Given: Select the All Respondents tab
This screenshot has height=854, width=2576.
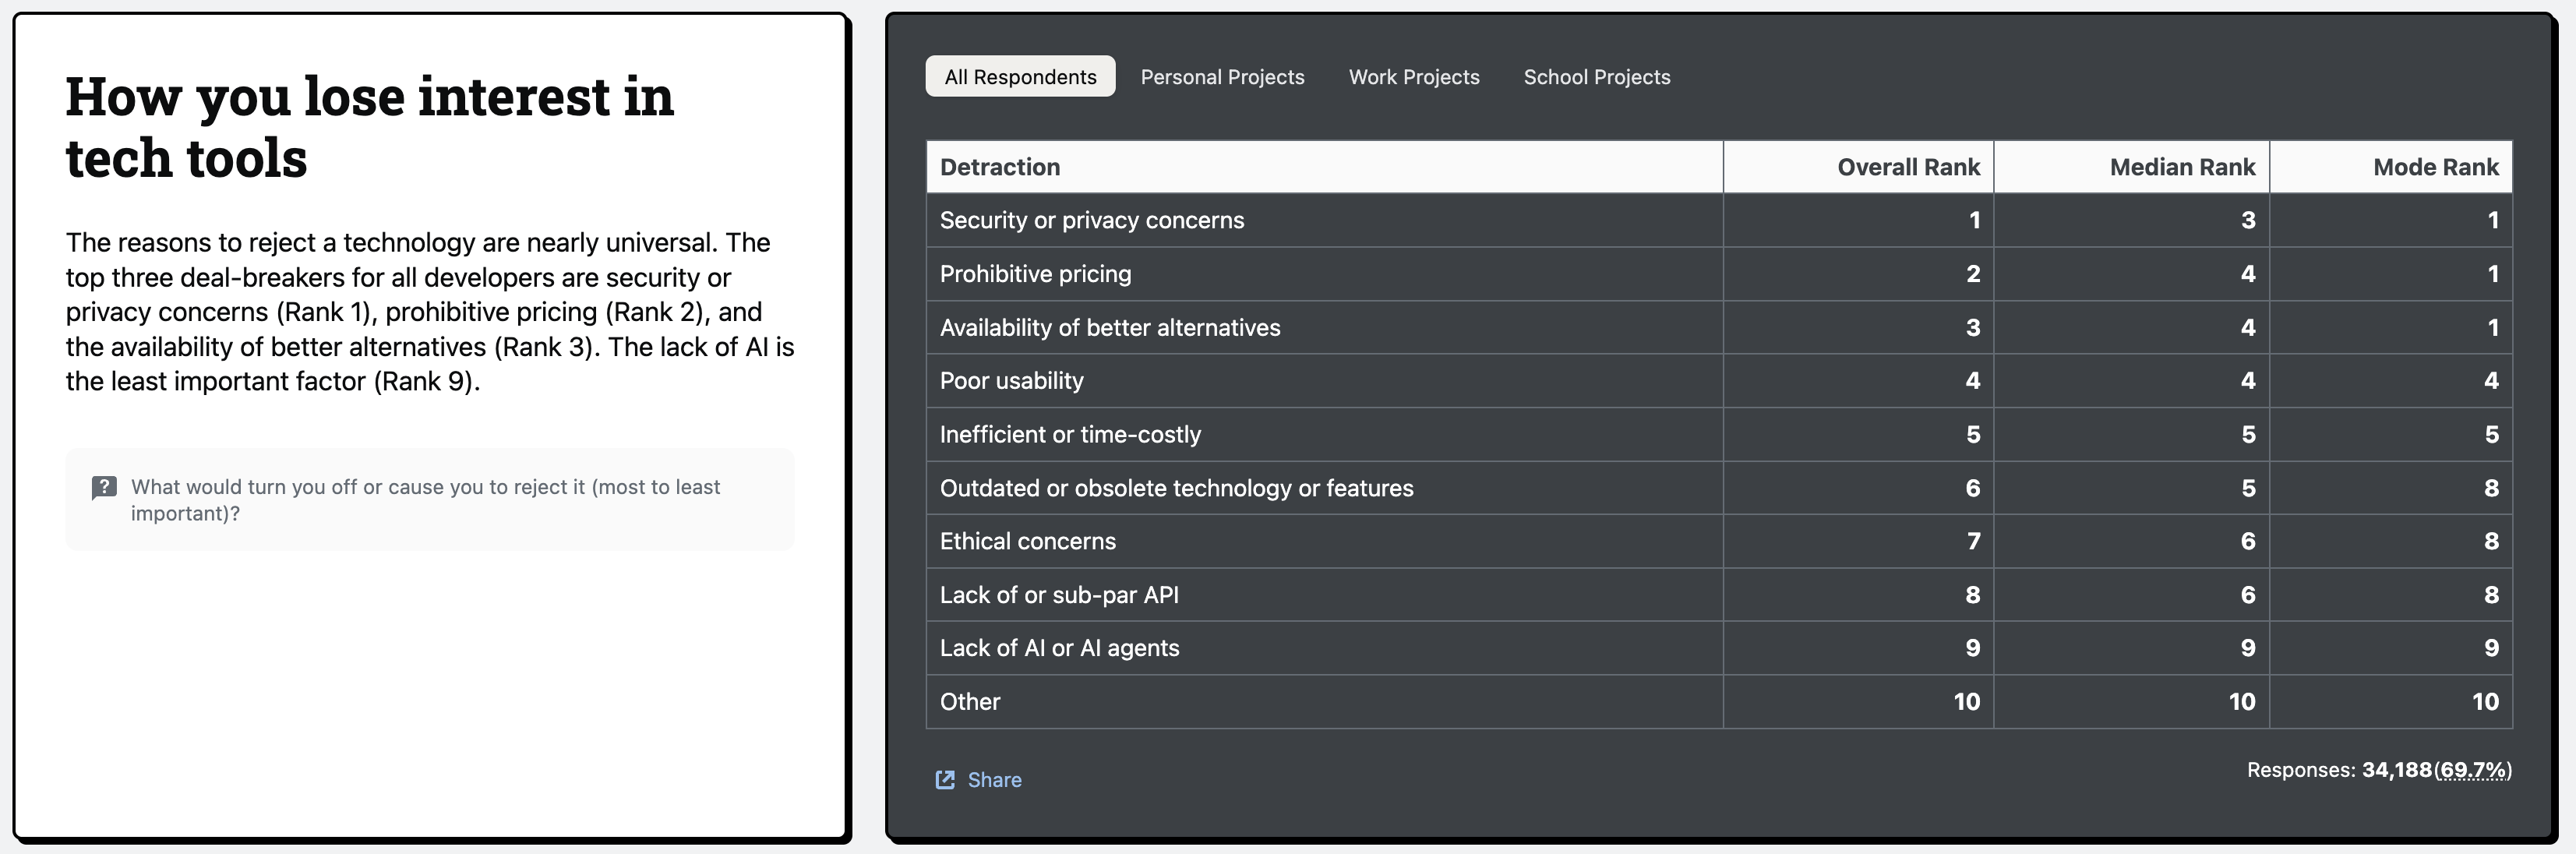Looking at the screenshot, I should [1020, 77].
